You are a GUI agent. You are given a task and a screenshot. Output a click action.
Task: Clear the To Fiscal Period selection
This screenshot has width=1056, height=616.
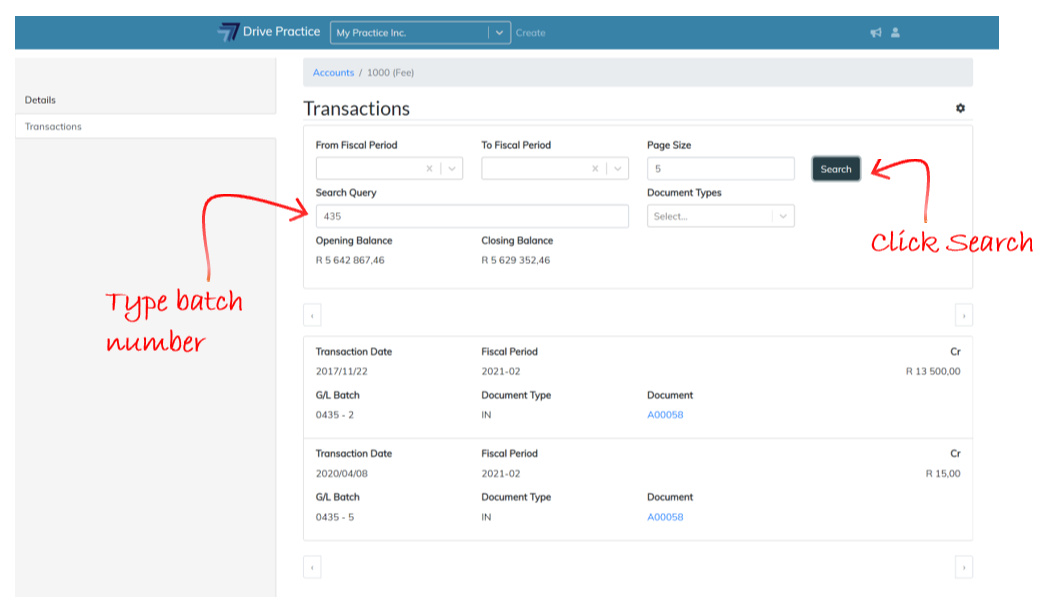[596, 169]
